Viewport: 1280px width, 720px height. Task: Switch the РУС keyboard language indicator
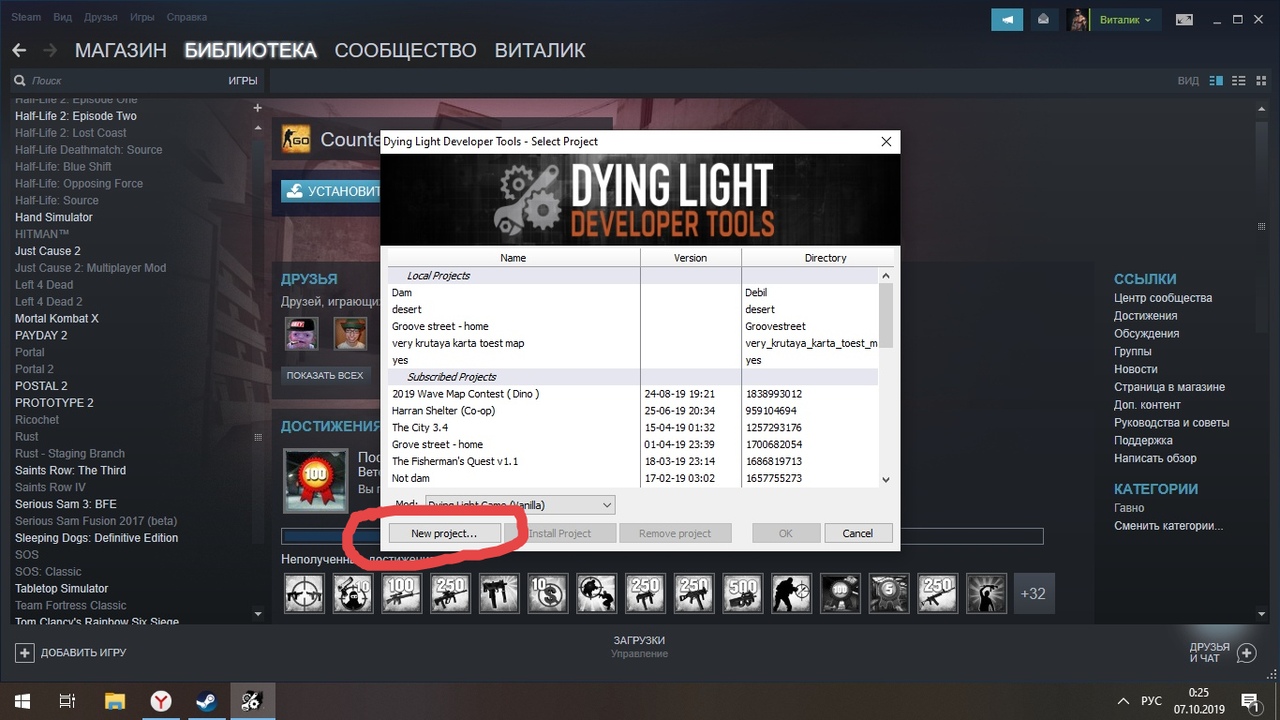1151,701
